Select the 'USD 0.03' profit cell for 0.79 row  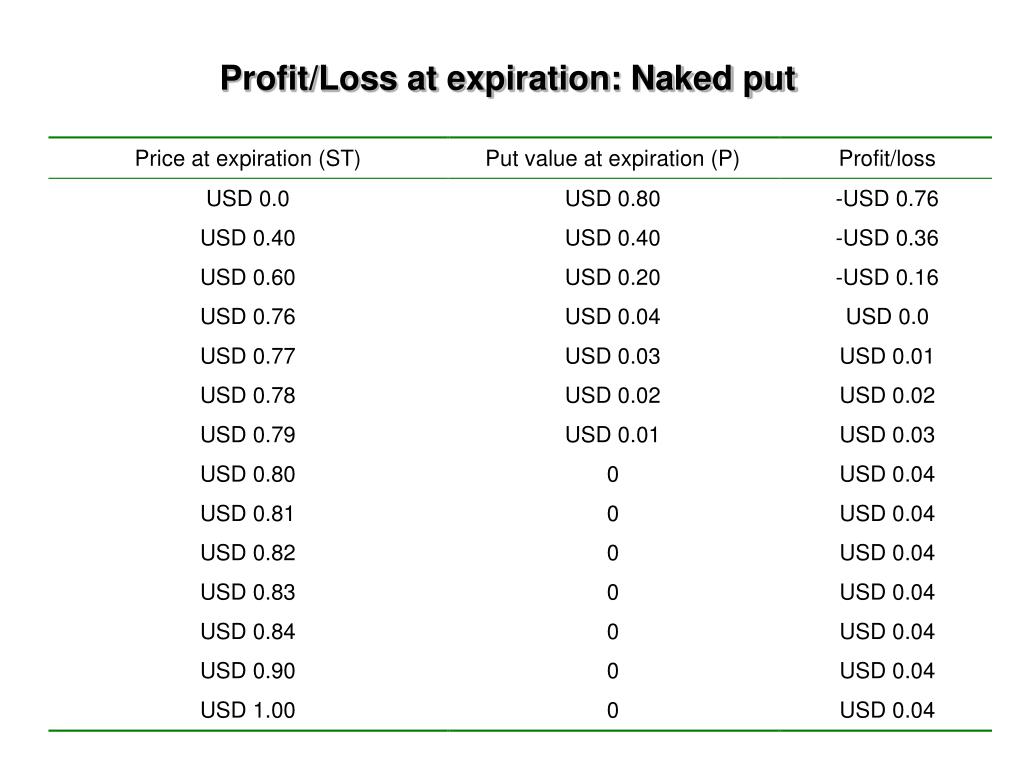click(x=887, y=435)
